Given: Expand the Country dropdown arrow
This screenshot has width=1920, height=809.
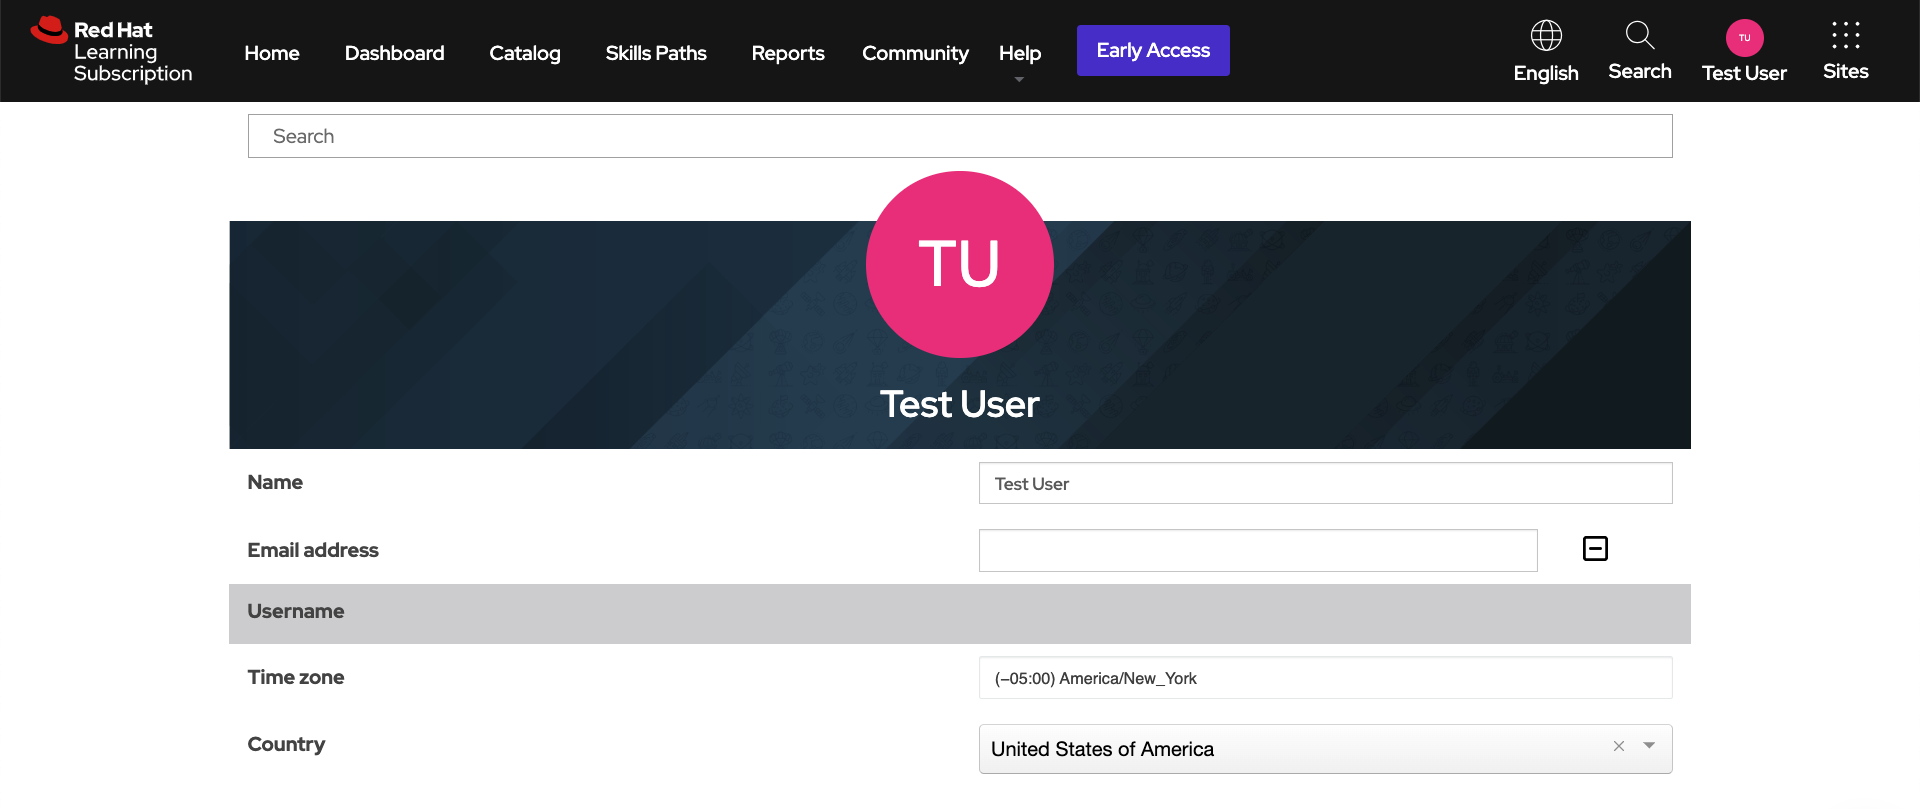Looking at the screenshot, I should (1649, 746).
